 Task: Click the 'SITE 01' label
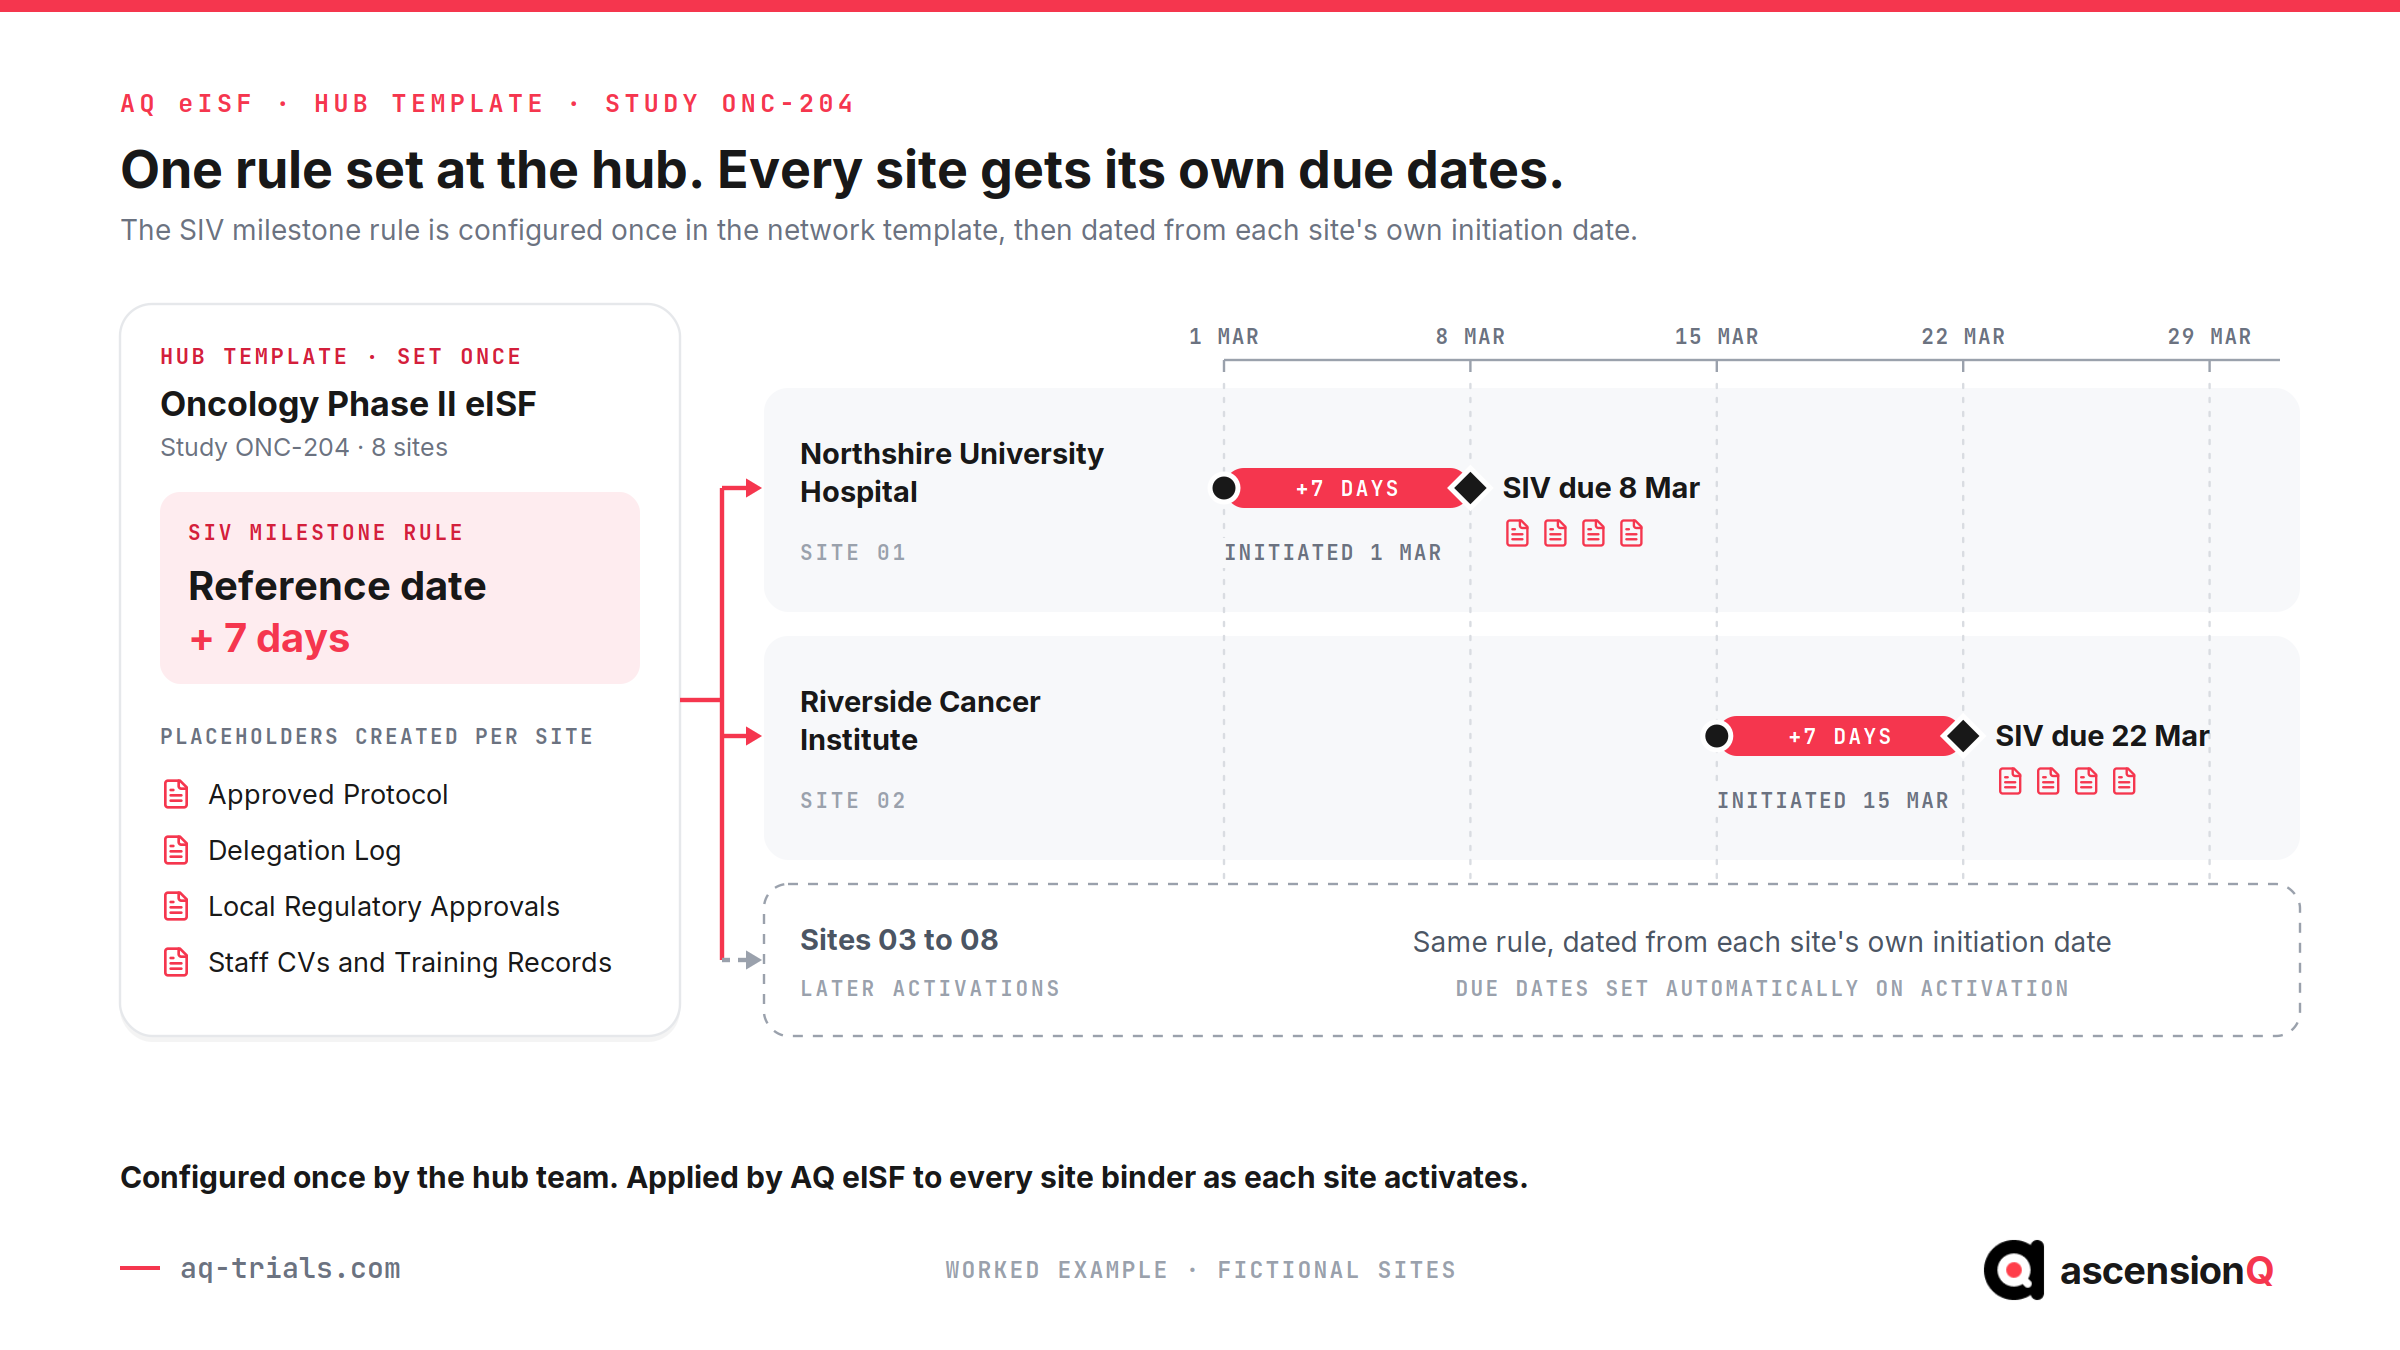(x=853, y=552)
